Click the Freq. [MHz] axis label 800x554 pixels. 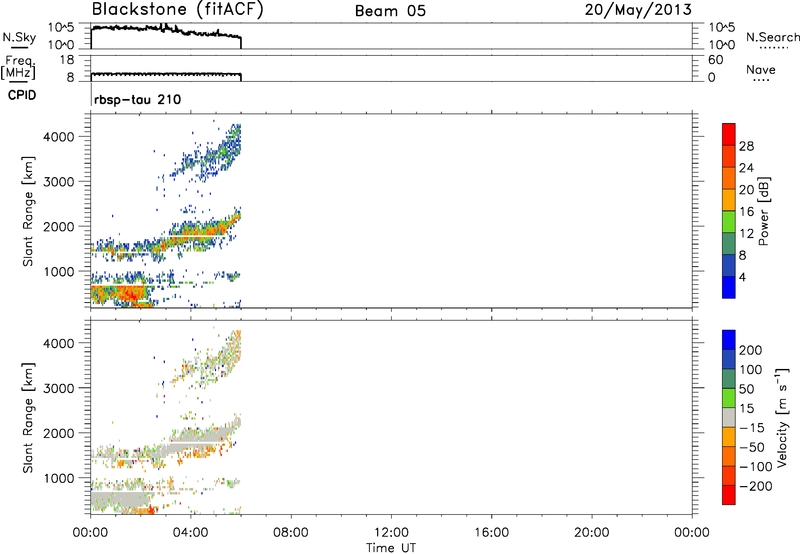18,67
